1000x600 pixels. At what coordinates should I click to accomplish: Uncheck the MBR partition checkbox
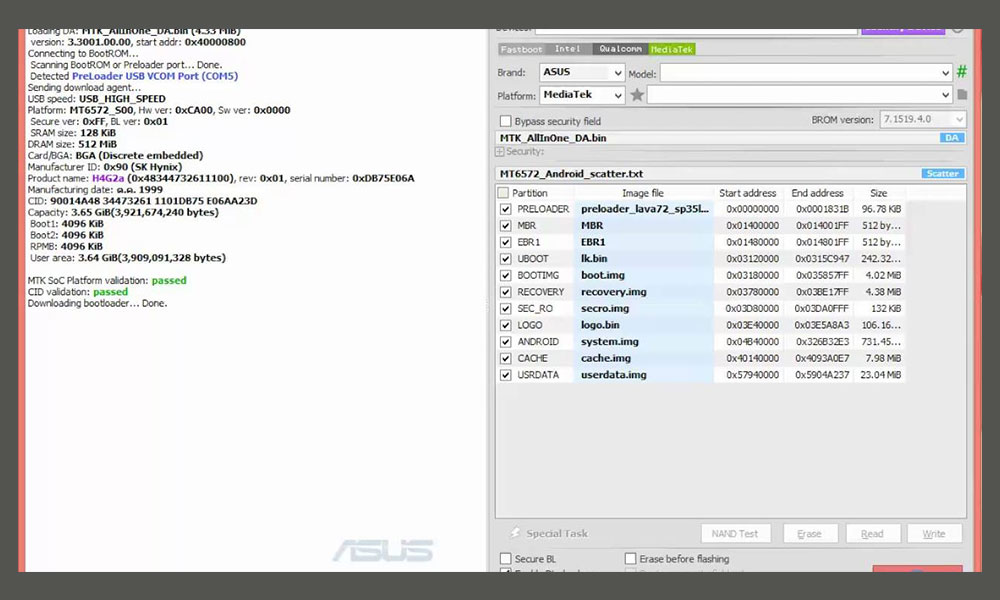pyautogui.click(x=506, y=226)
